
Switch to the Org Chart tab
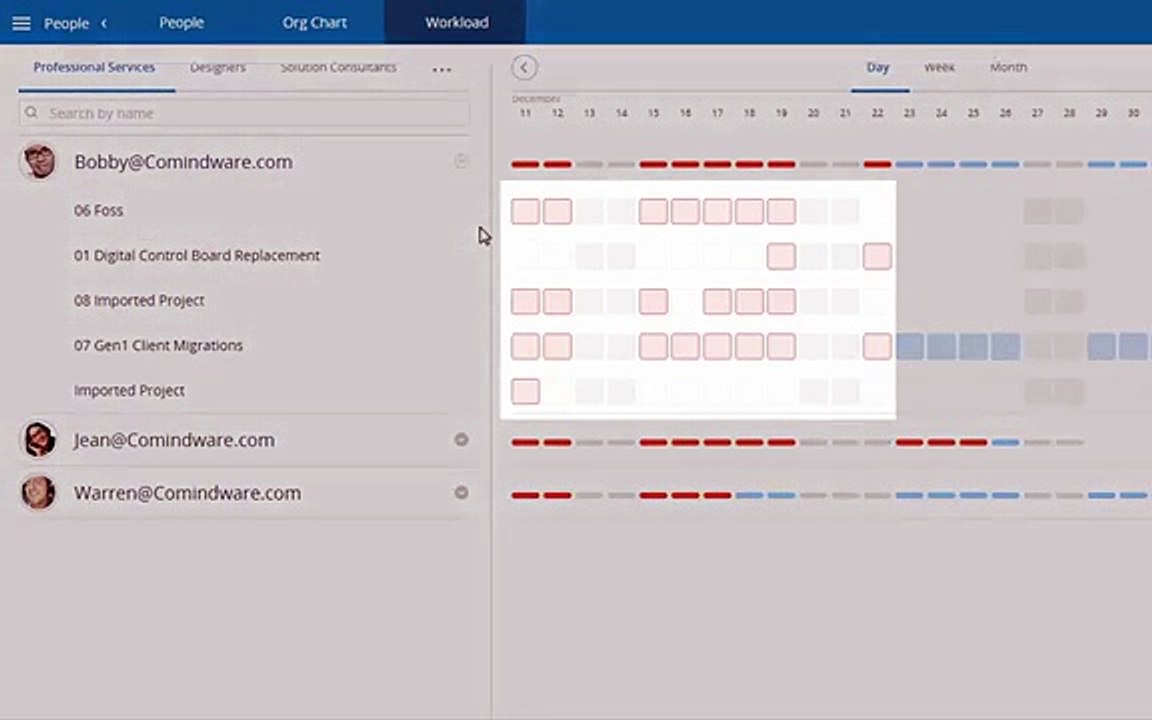[x=314, y=23]
